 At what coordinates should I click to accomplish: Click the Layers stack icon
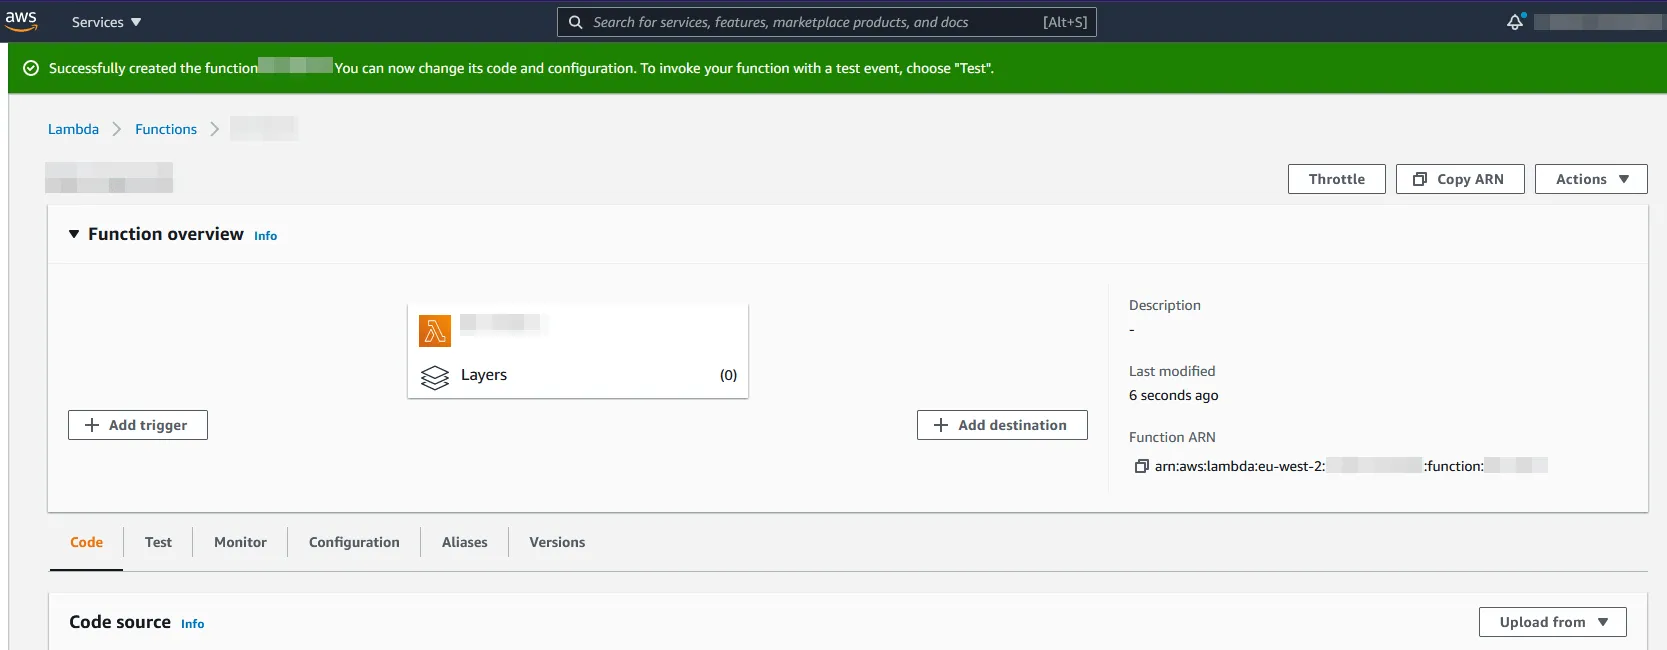pyautogui.click(x=435, y=377)
